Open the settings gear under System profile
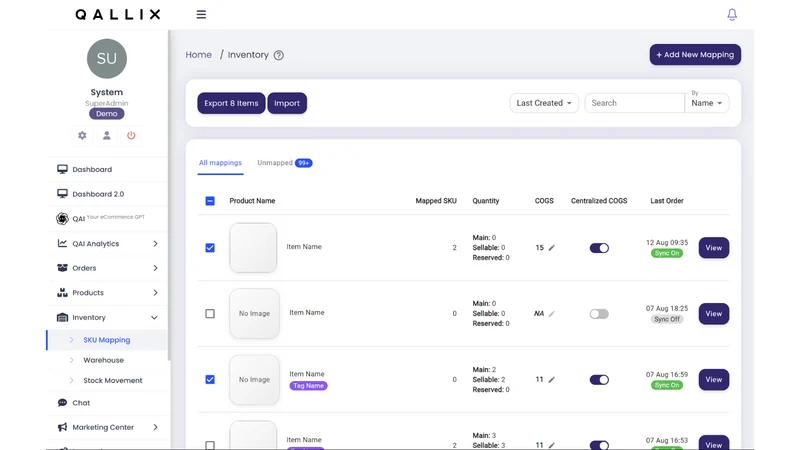The image size is (800, 450). click(x=82, y=135)
